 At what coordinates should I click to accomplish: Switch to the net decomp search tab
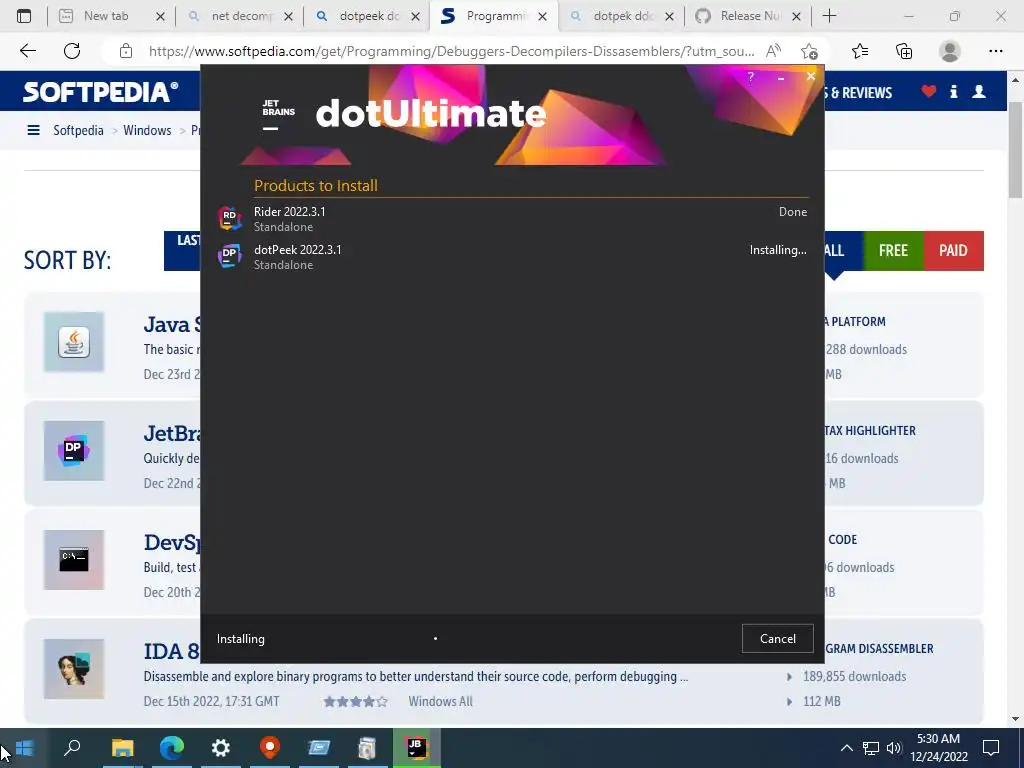coord(242,16)
